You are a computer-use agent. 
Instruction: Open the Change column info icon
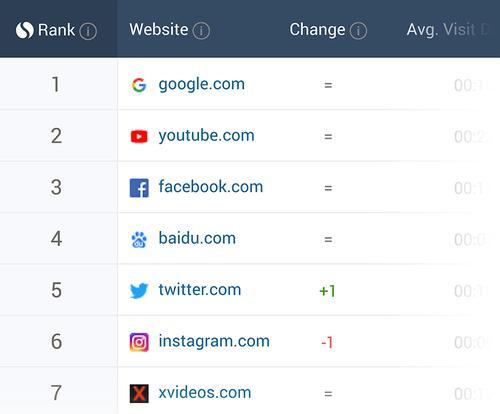point(358,31)
